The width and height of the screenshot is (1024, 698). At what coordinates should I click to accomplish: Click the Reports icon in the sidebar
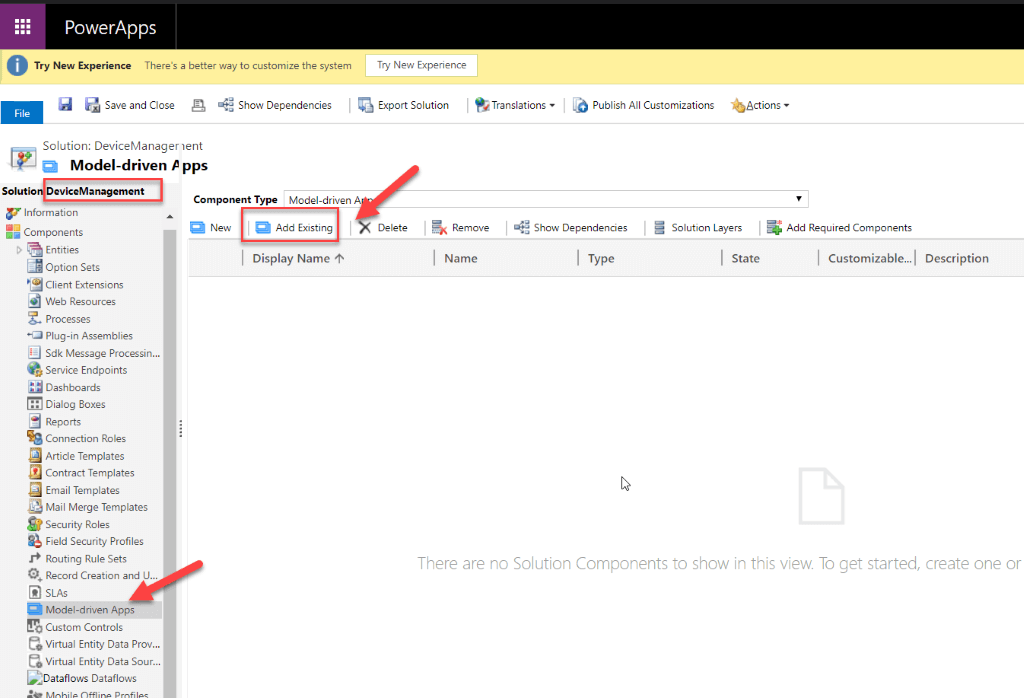click(35, 421)
